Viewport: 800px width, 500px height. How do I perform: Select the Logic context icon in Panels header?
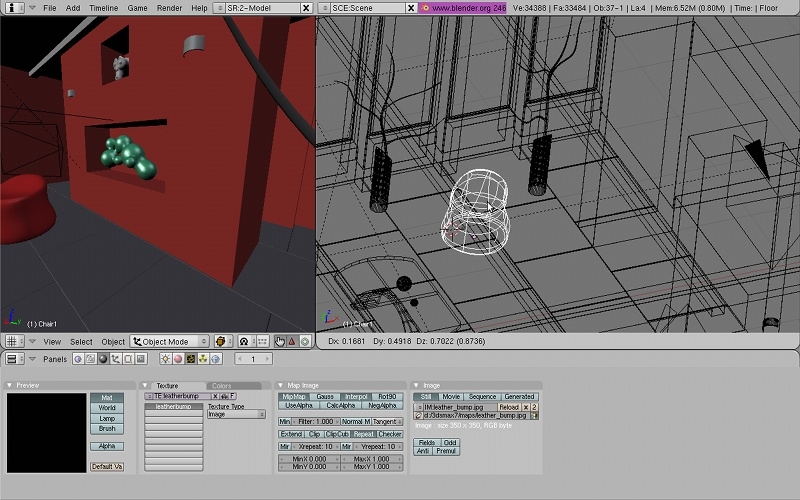coord(78,359)
